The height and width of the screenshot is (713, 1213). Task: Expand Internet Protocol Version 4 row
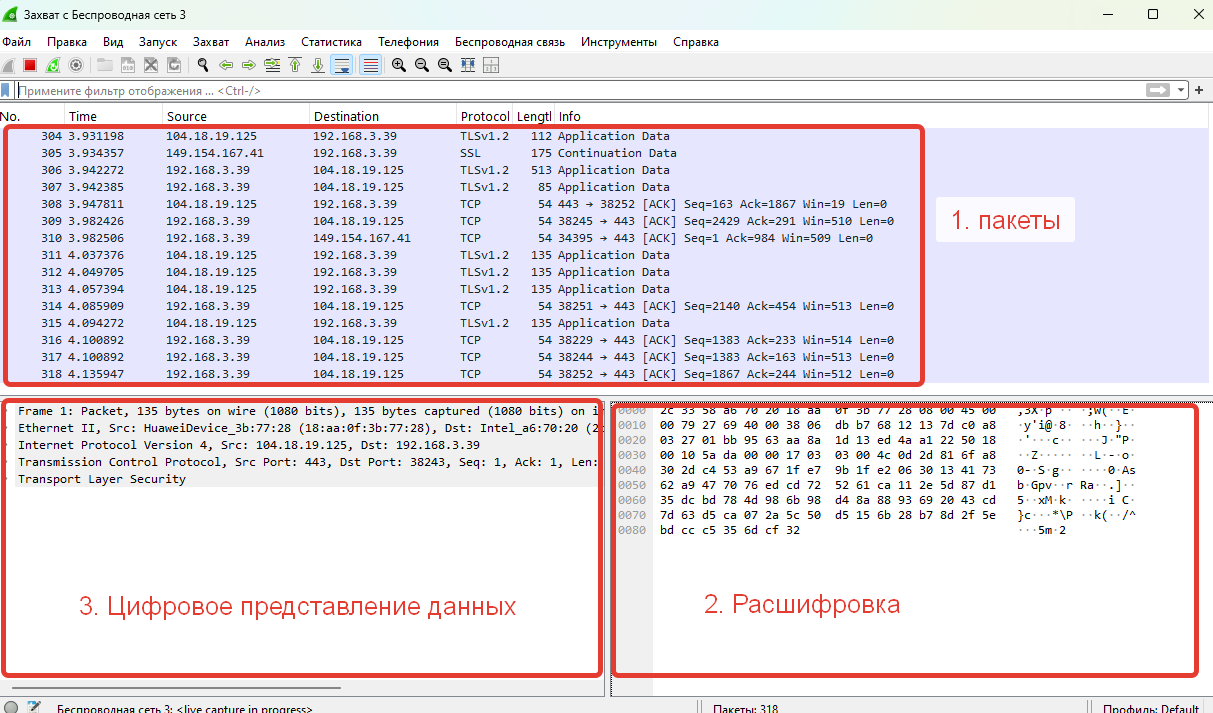pyautogui.click(x=304, y=445)
